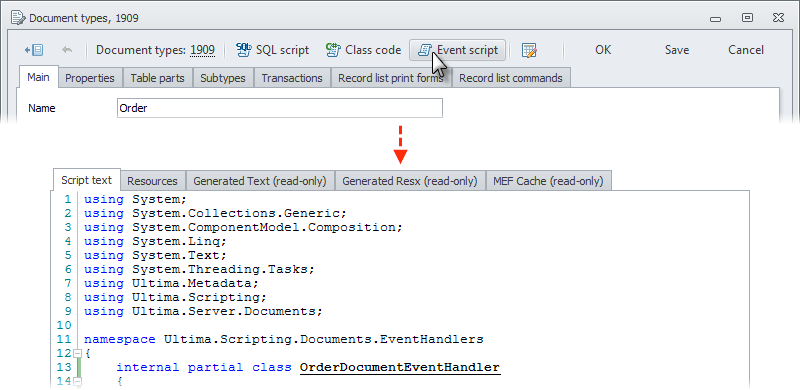Screen dimensions: 800x390
Task: Click 'using System.Threading.Tasks;' line
Action: tap(199, 269)
